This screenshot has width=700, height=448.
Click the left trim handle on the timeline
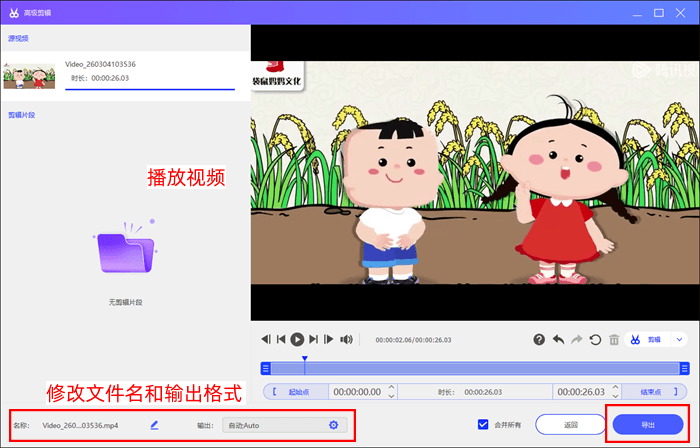click(x=266, y=369)
